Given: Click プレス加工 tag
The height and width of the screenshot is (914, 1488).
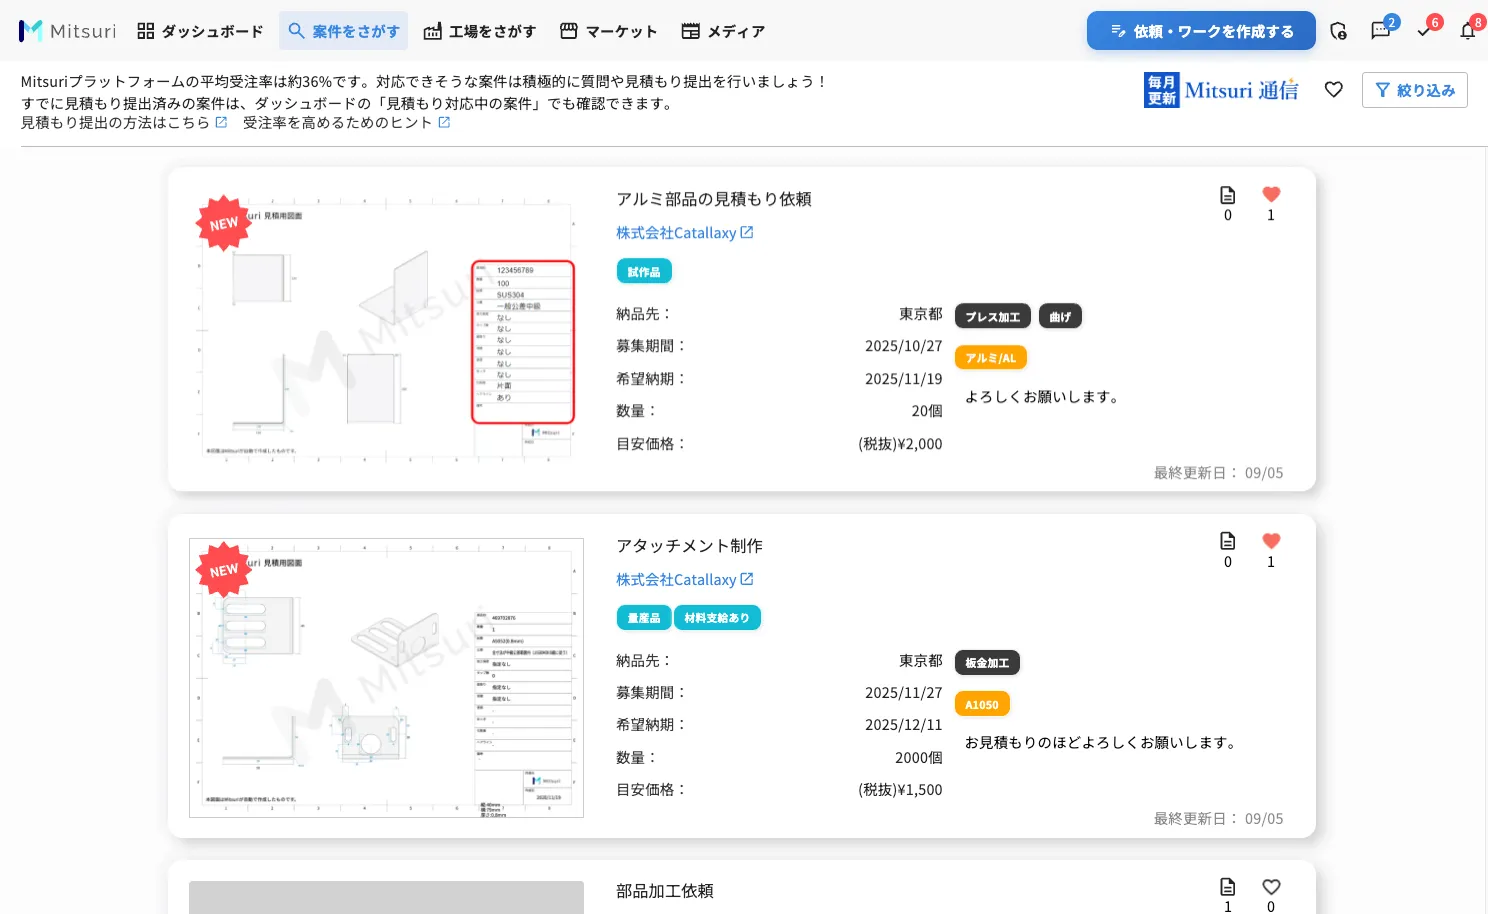Looking at the screenshot, I should pos(993,317).
